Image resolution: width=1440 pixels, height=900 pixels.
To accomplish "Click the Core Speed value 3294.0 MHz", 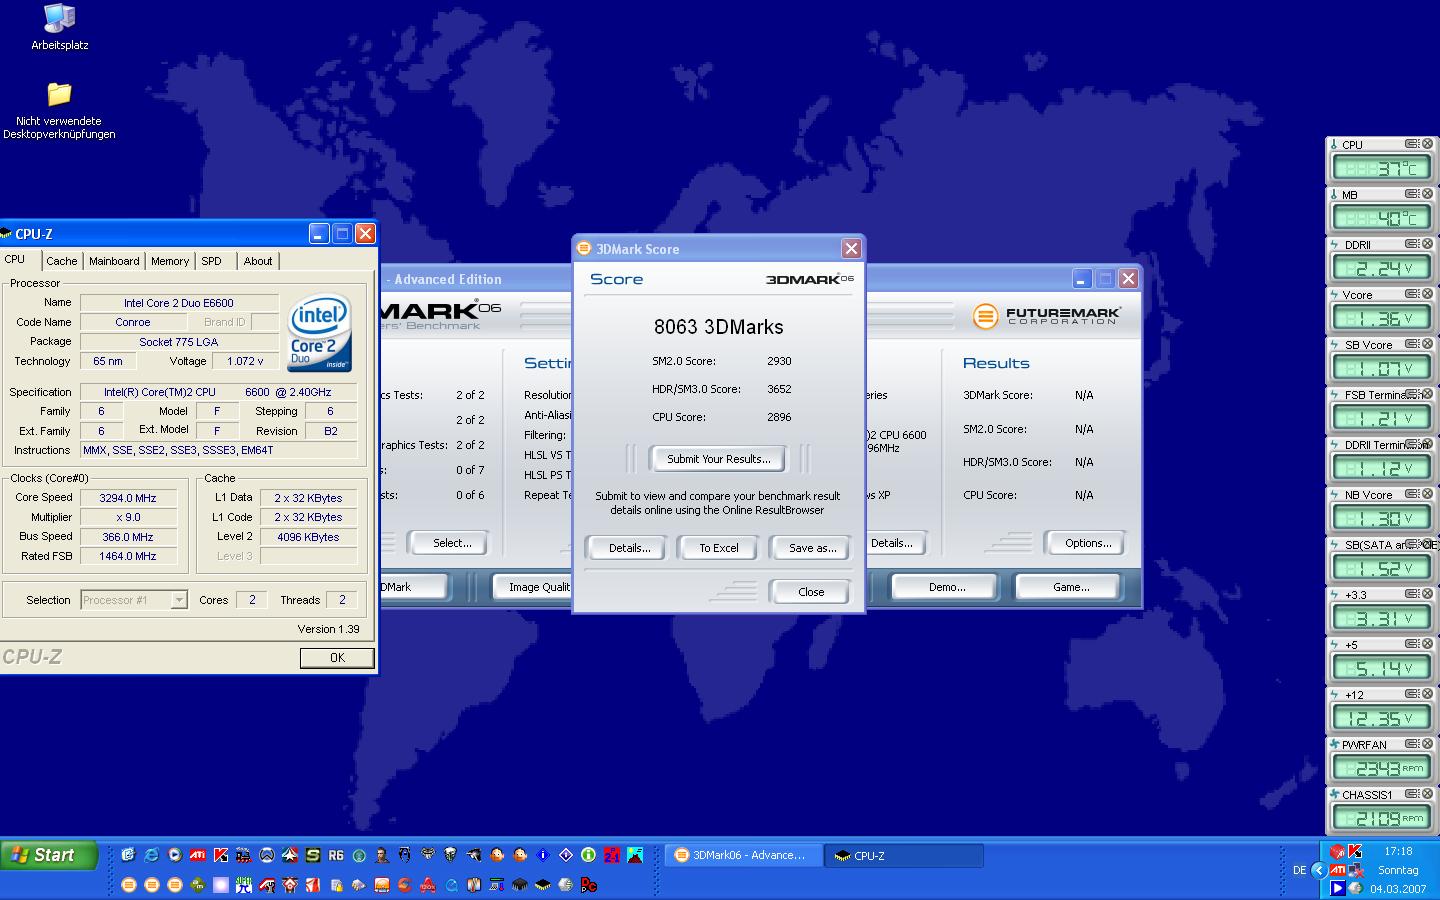I will (128, 498).
